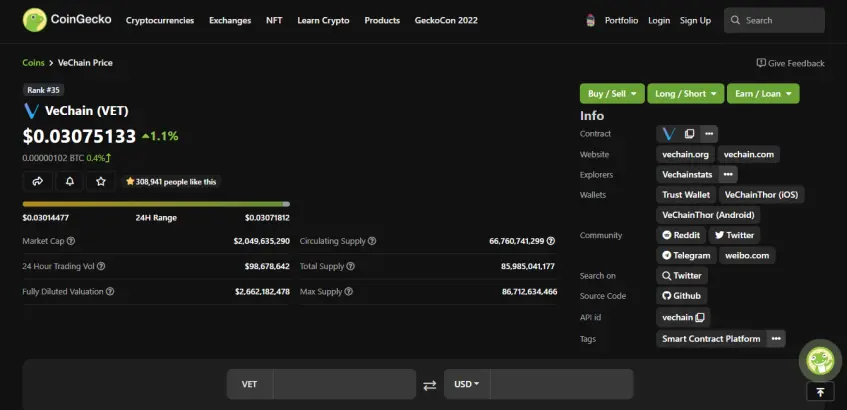
Task: Open the weibo.com community link
Action: coord(747,256)
